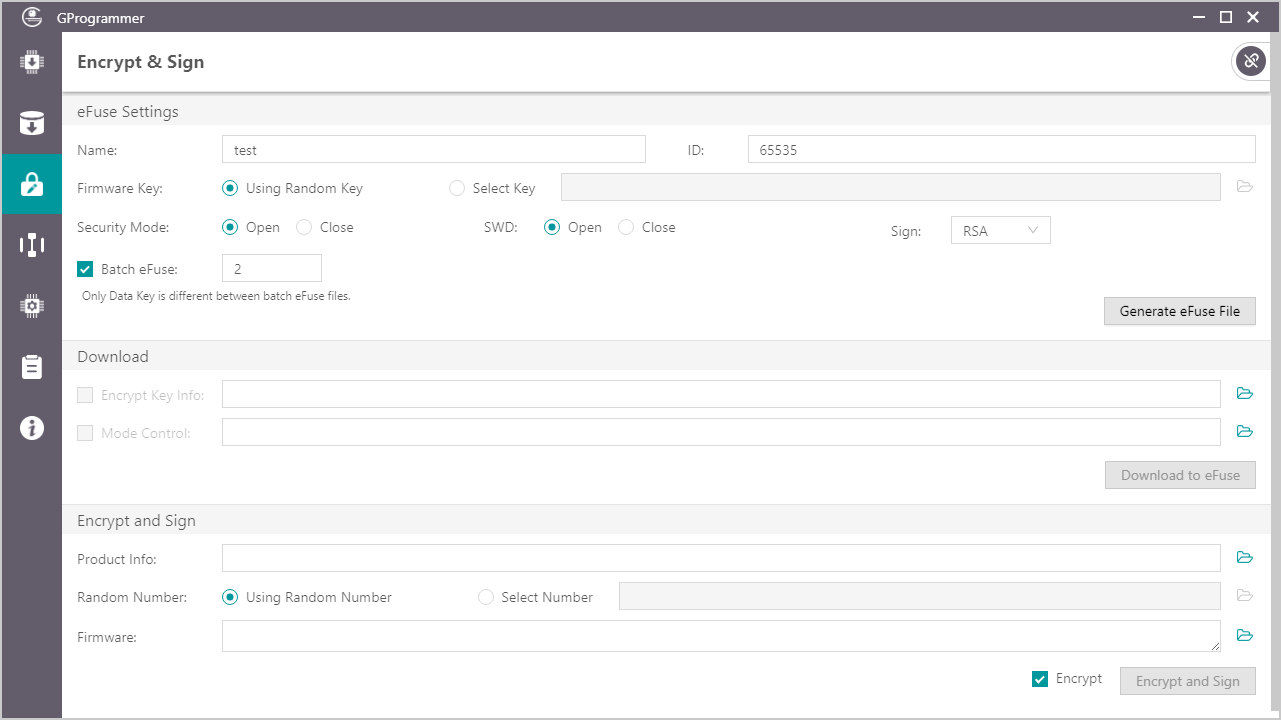Open the about info sidebar icon

[31, 428]
